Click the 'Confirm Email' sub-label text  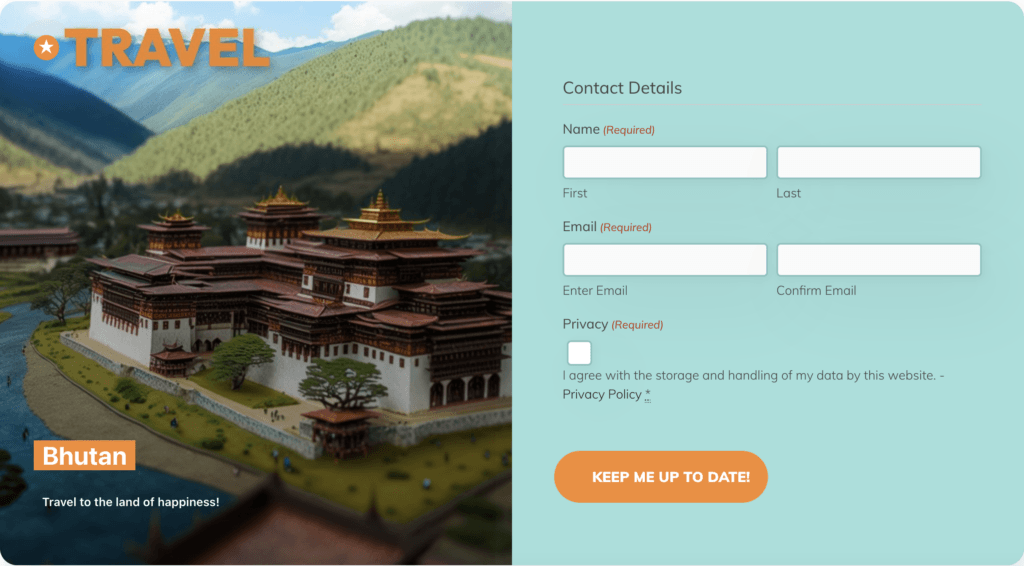point(816,291)
